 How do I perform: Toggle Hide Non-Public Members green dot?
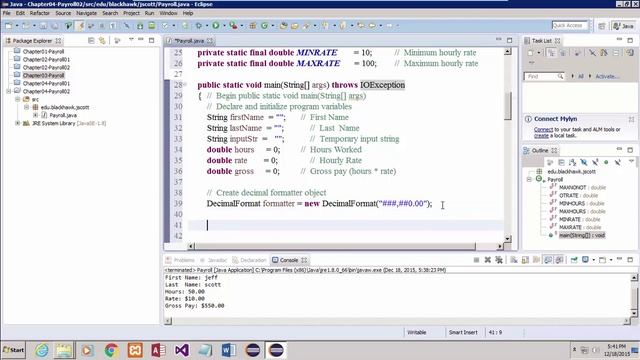tap(606, 162)
